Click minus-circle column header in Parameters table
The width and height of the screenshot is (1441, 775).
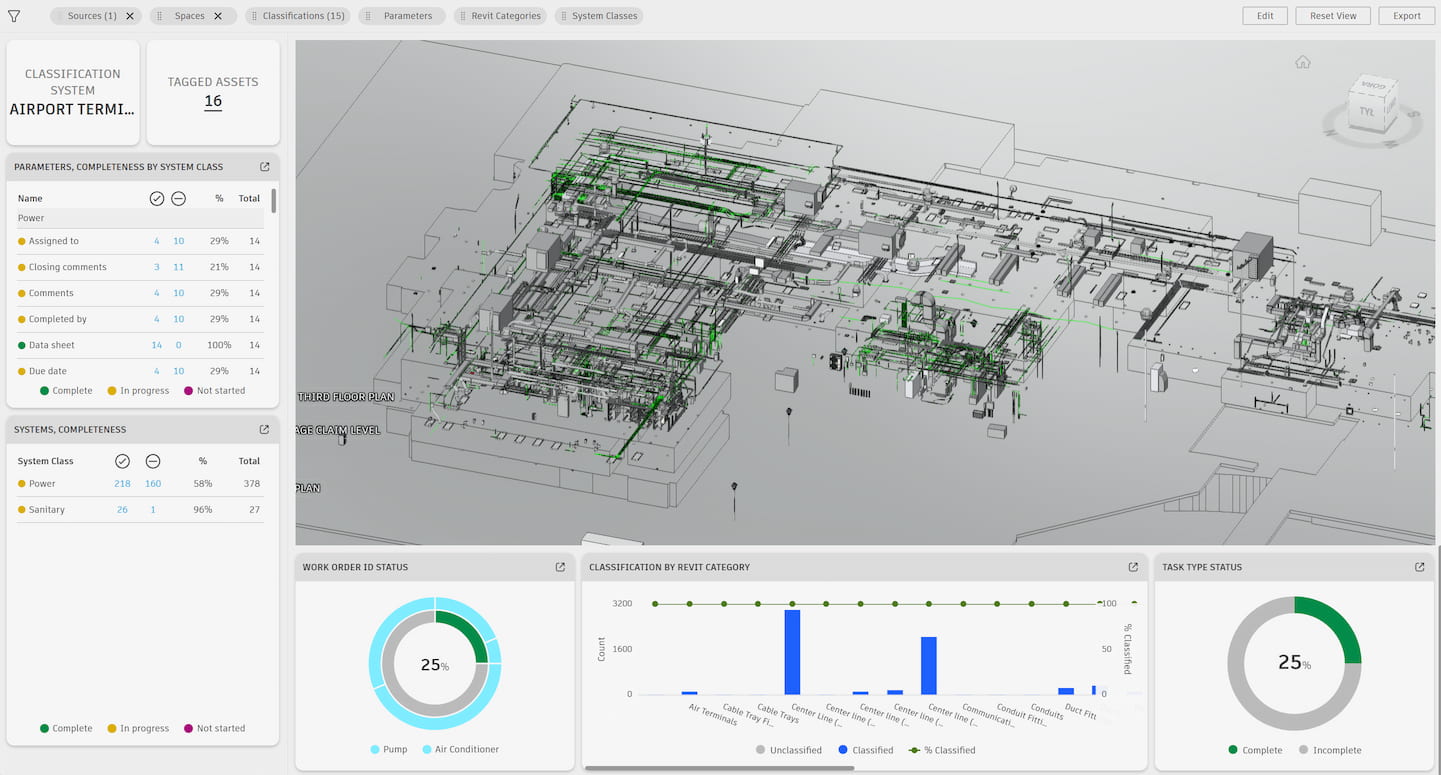[178, 198]
